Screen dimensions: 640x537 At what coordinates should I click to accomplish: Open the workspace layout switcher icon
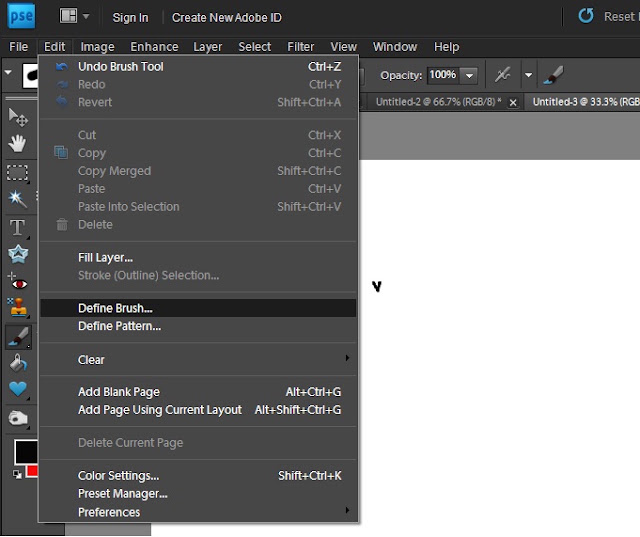click(x=68, y=16)
